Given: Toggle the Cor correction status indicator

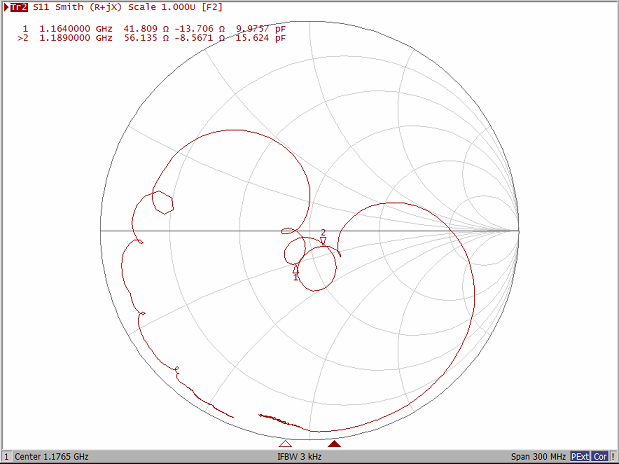Looking at the screenshot, I should tap(600, 457).
